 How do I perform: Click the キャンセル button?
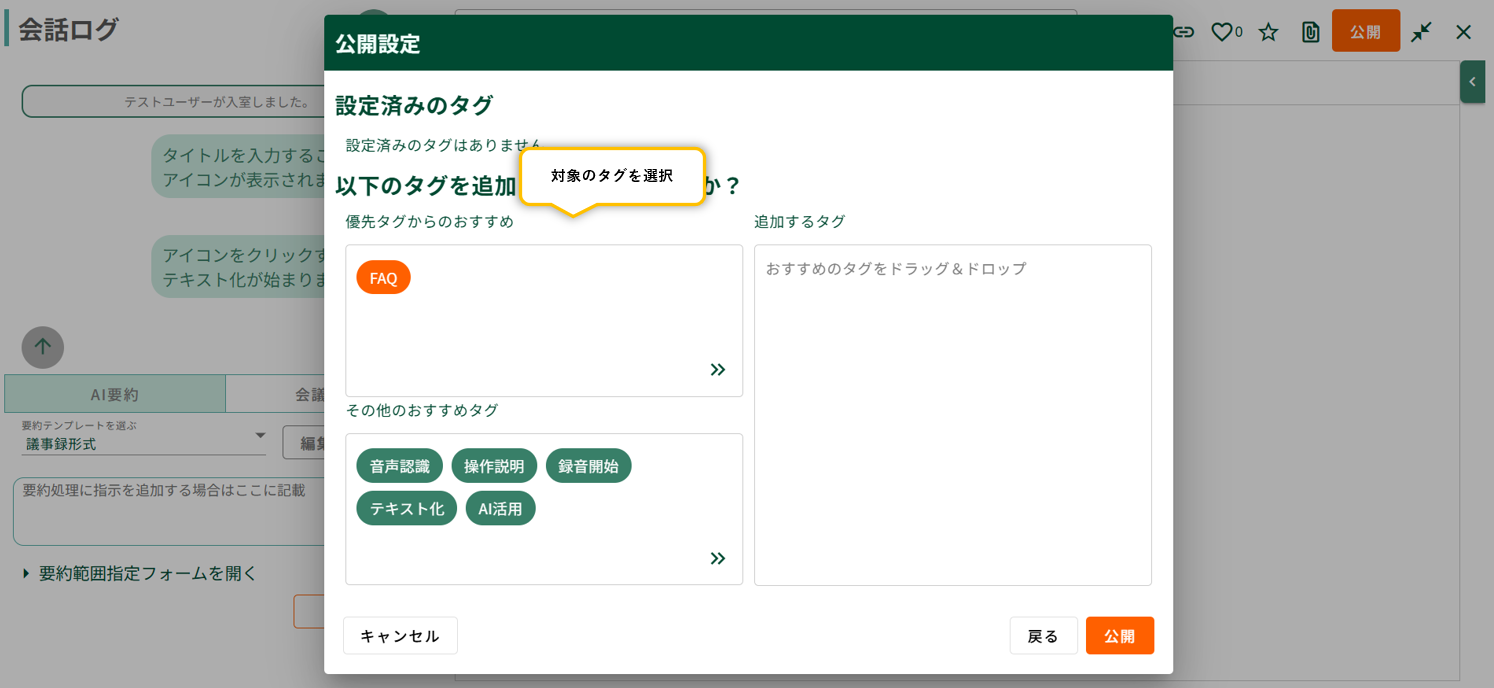coord(400,636)
